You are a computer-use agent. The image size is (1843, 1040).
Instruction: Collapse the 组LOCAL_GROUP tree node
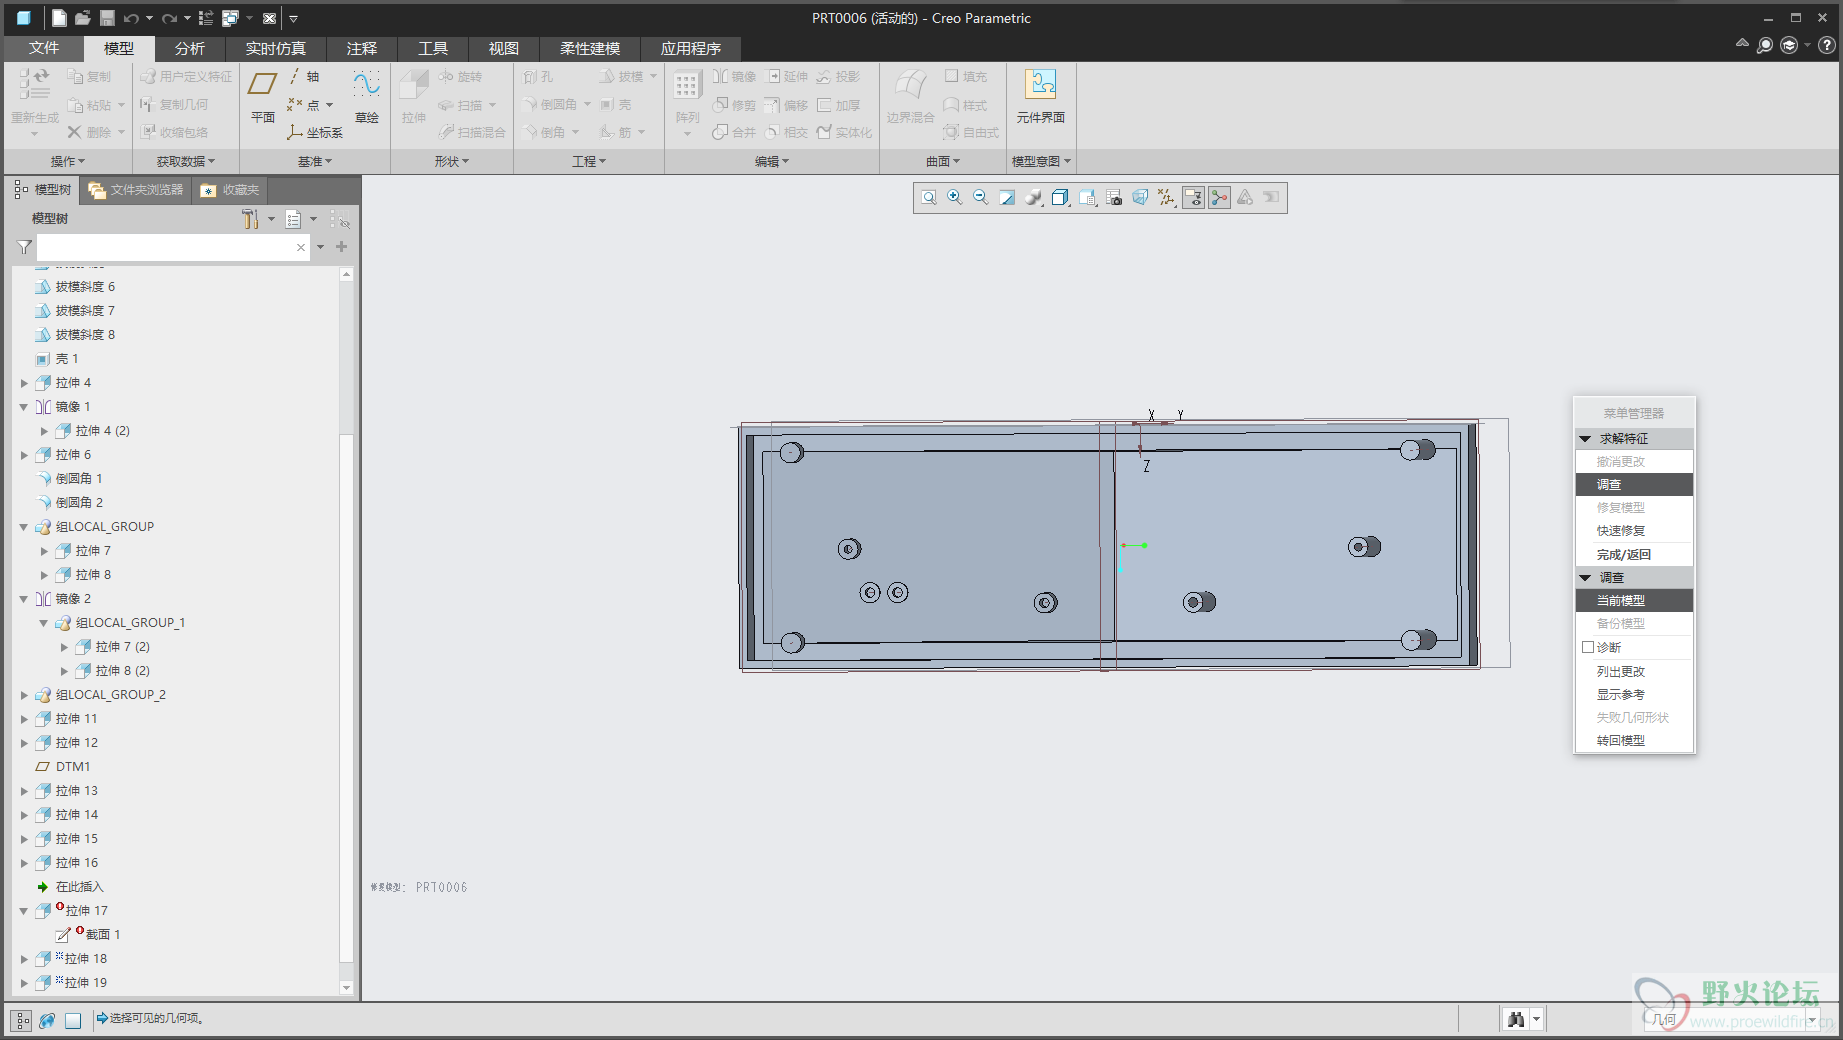(x=24, y=527)
